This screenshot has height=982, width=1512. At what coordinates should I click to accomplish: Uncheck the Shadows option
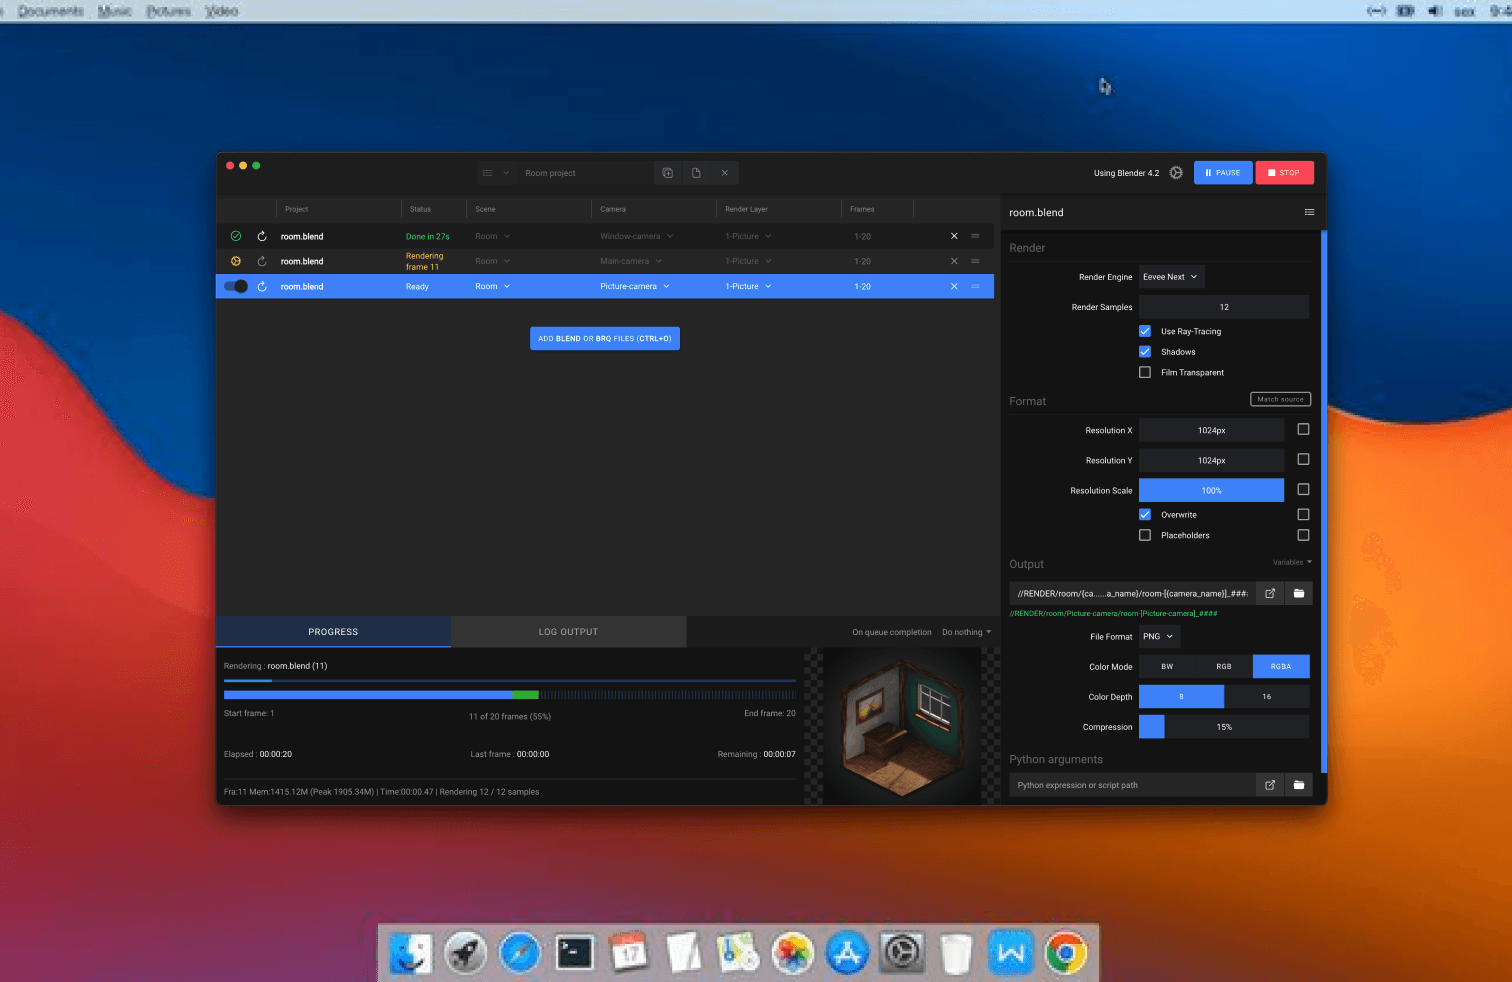(x=1145, y=352)
